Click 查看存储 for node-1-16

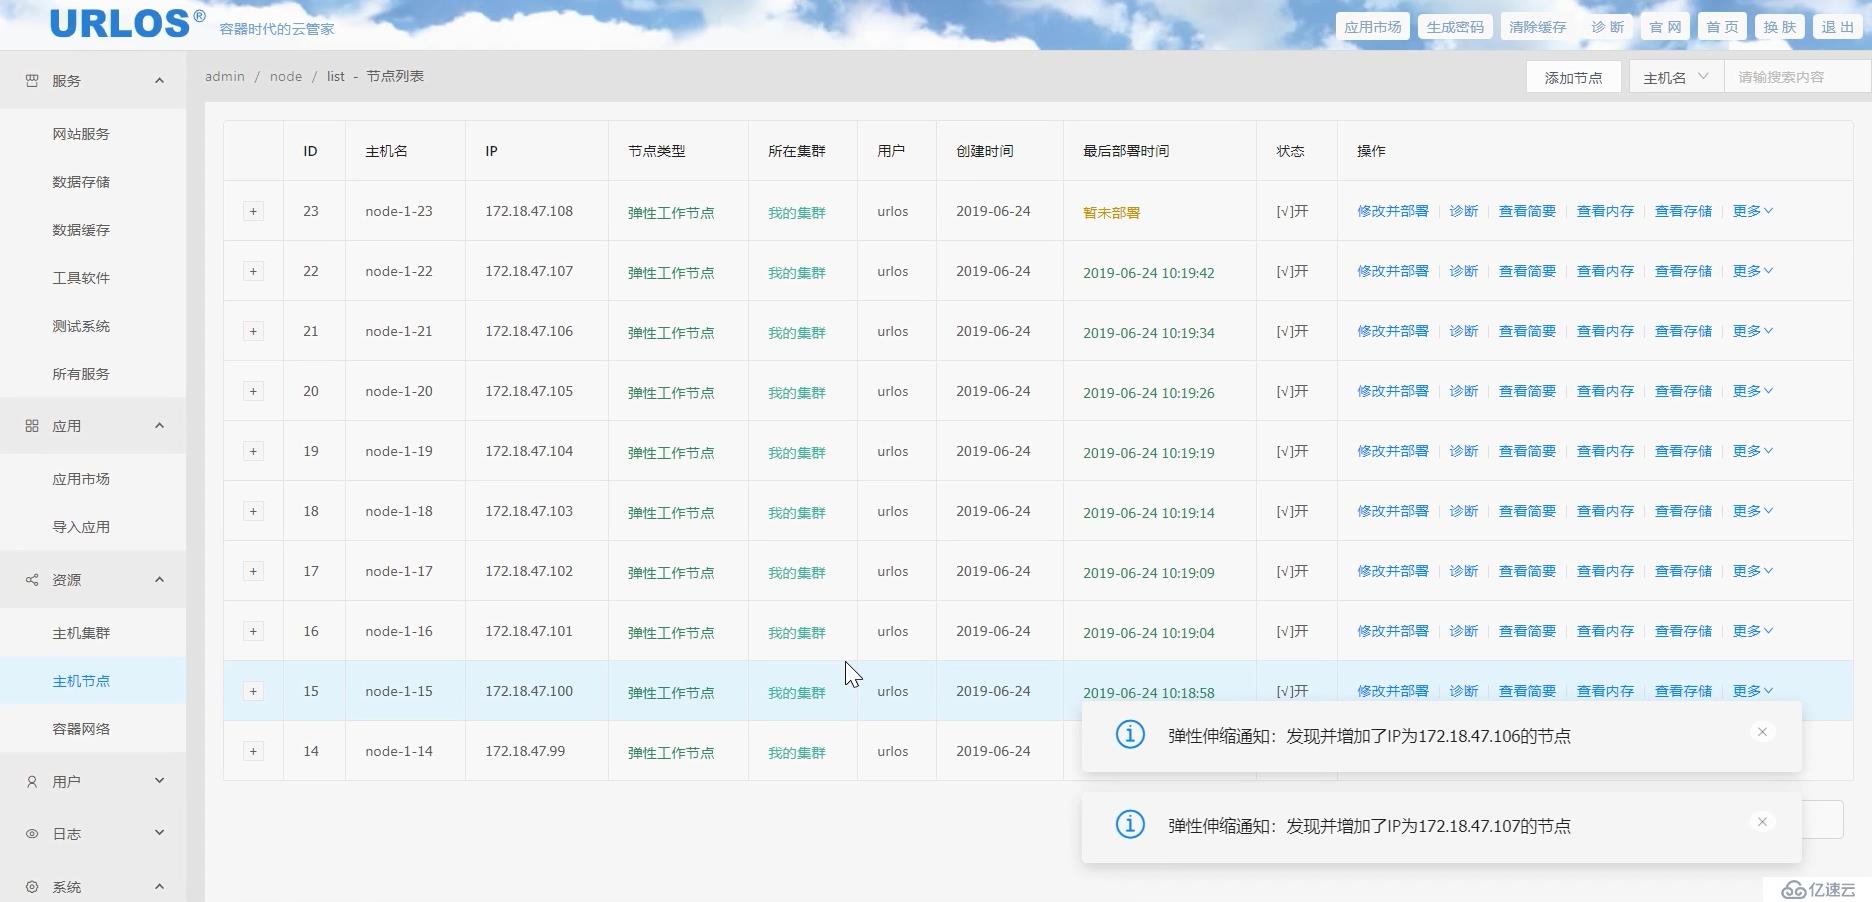[1683, 631]
